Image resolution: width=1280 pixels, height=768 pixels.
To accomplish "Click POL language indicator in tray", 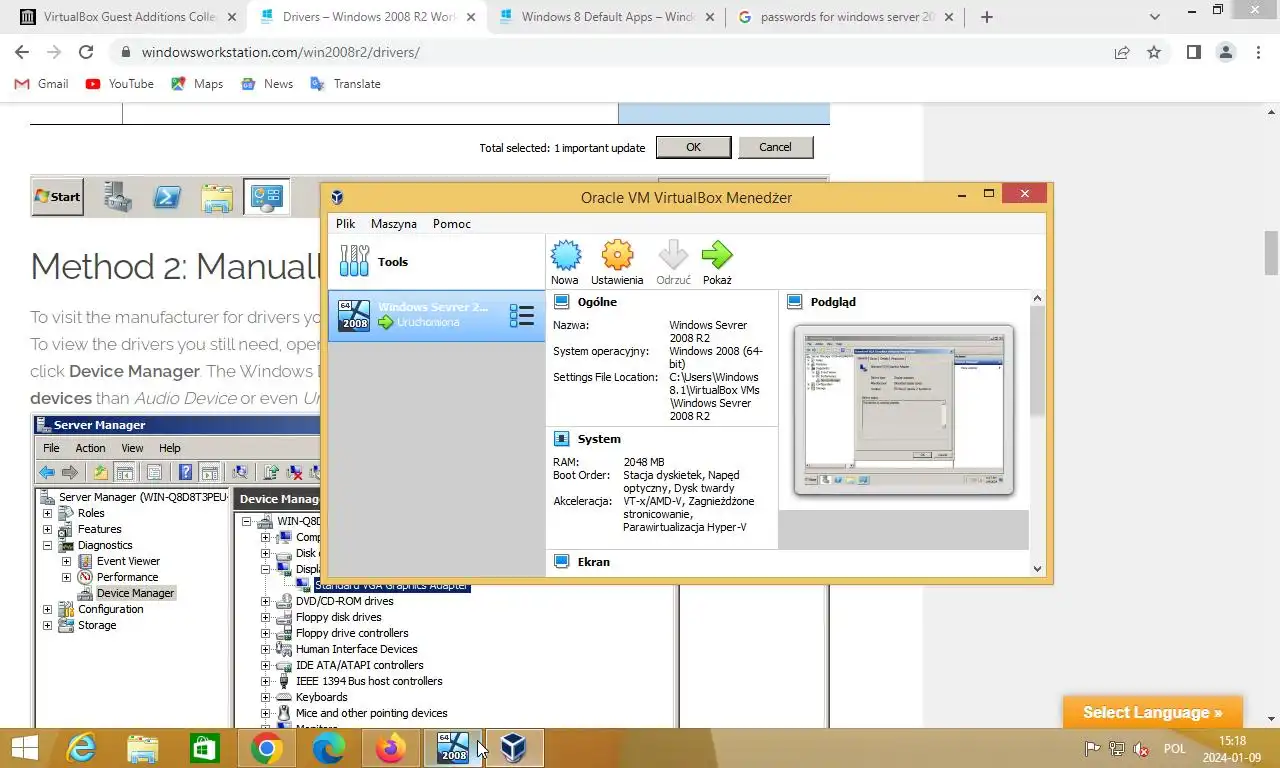I will (x=1175, y=749).
